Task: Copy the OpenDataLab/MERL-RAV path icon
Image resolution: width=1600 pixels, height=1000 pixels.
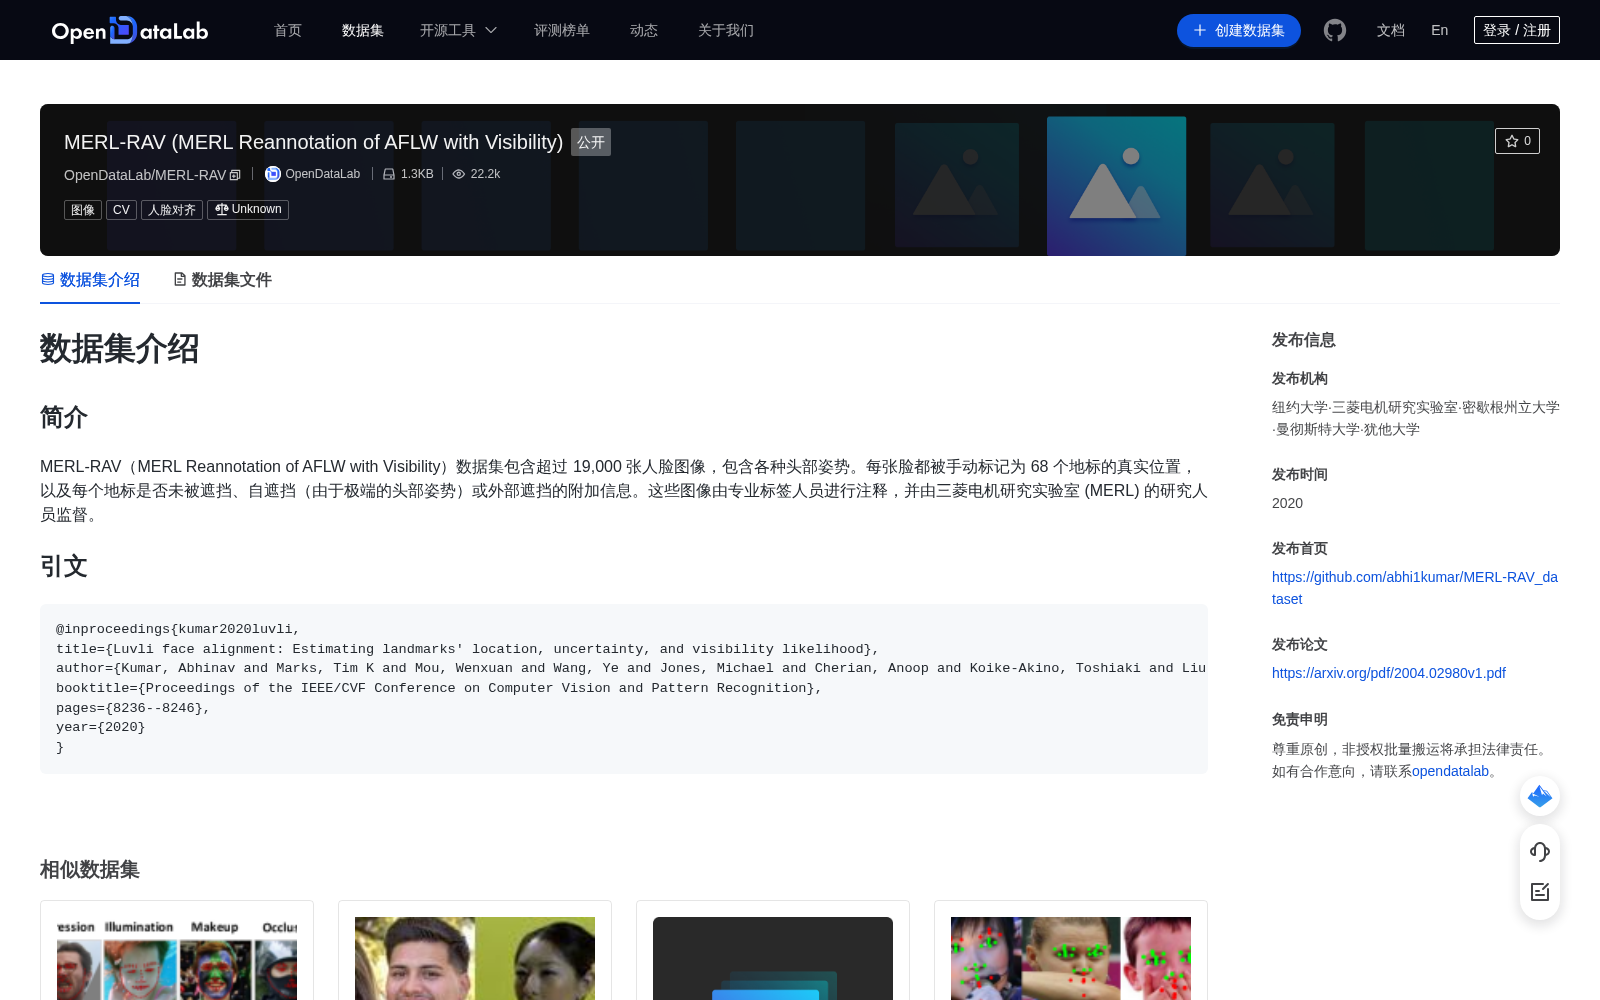Action: (x=235, y=175)
